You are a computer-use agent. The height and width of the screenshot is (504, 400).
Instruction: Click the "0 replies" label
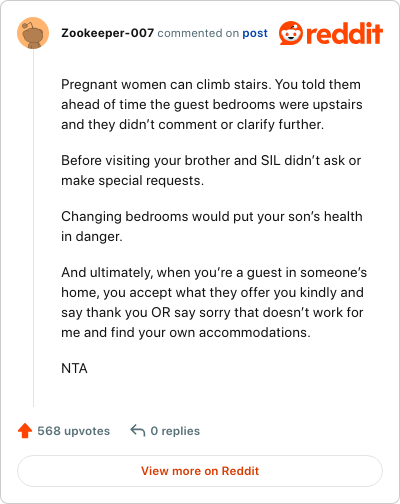175,431
